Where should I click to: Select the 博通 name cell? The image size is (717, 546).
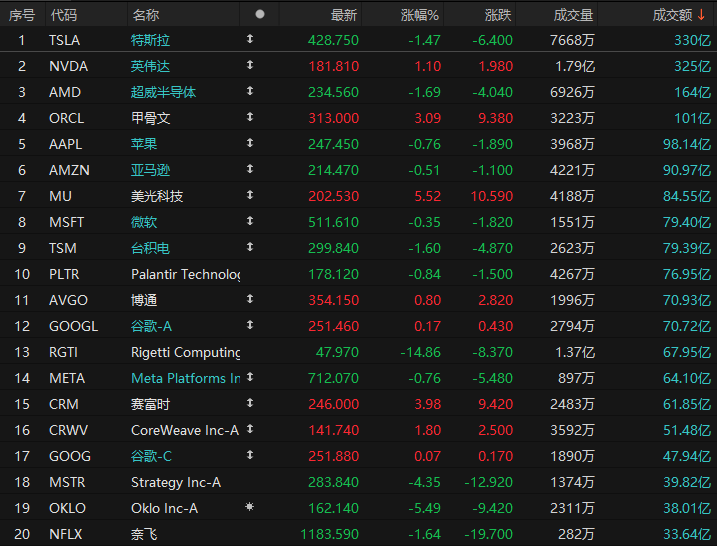click(x=144, y=300)
